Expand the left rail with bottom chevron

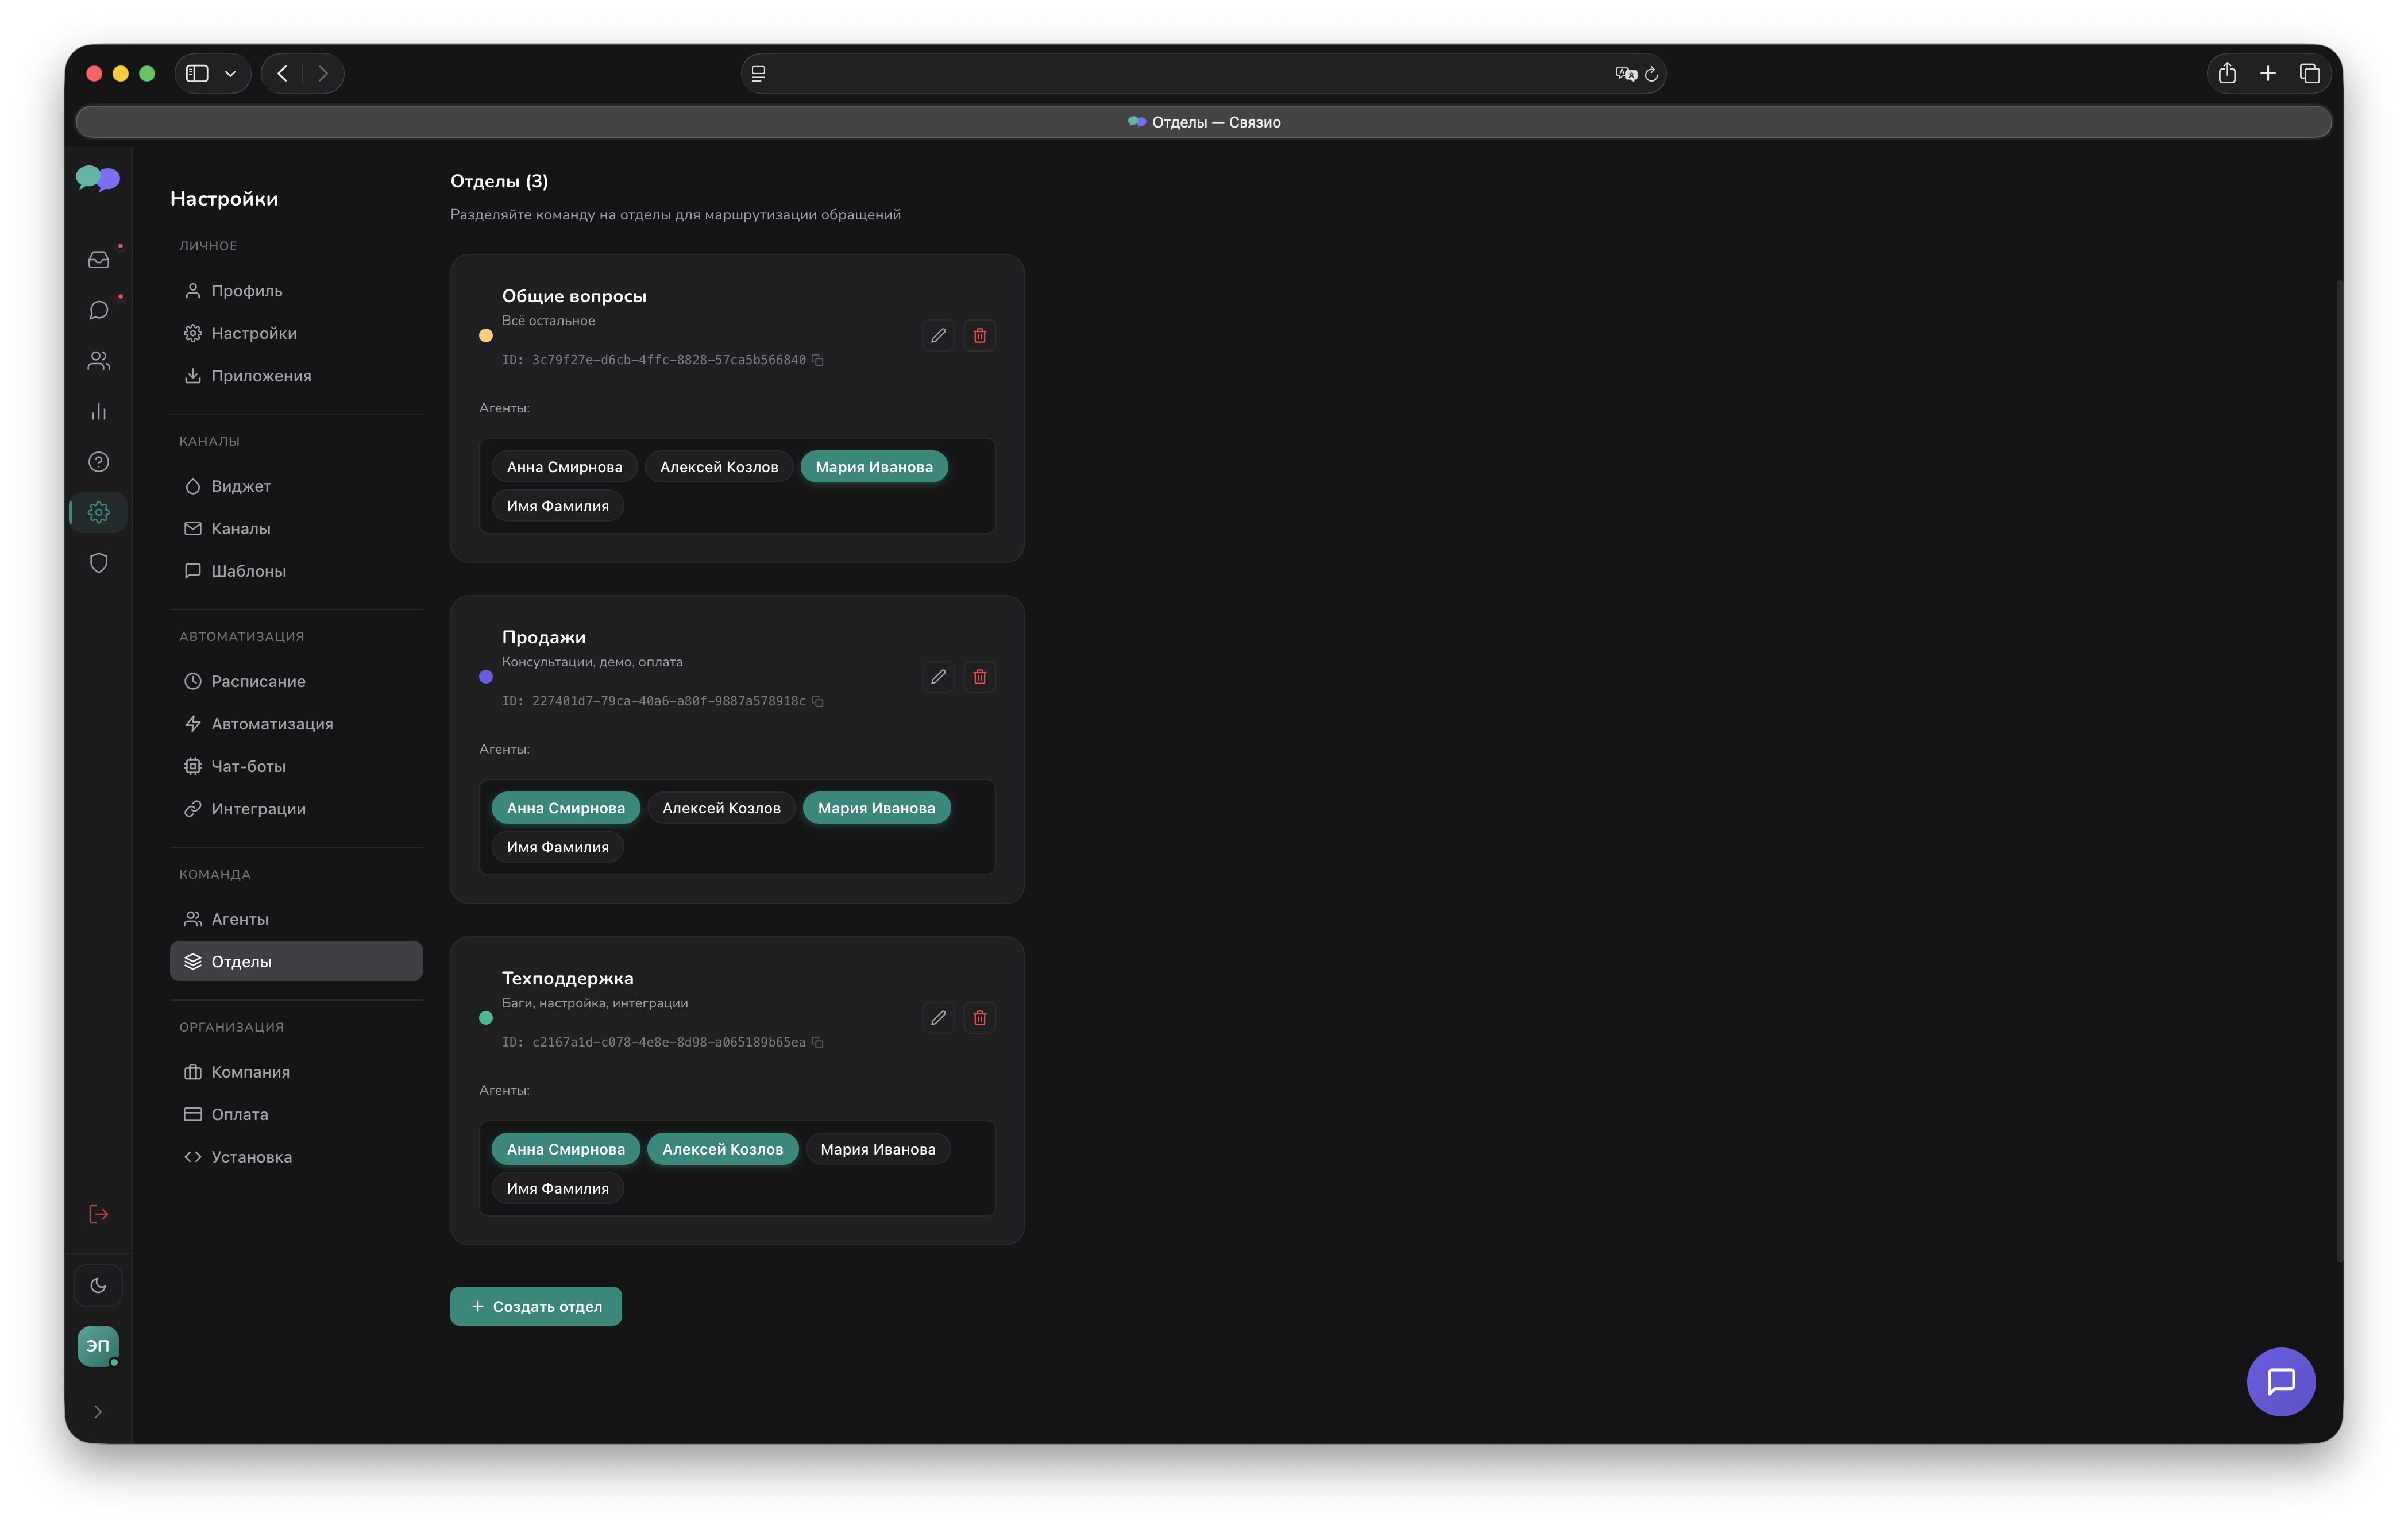(x=98, y=1412)
